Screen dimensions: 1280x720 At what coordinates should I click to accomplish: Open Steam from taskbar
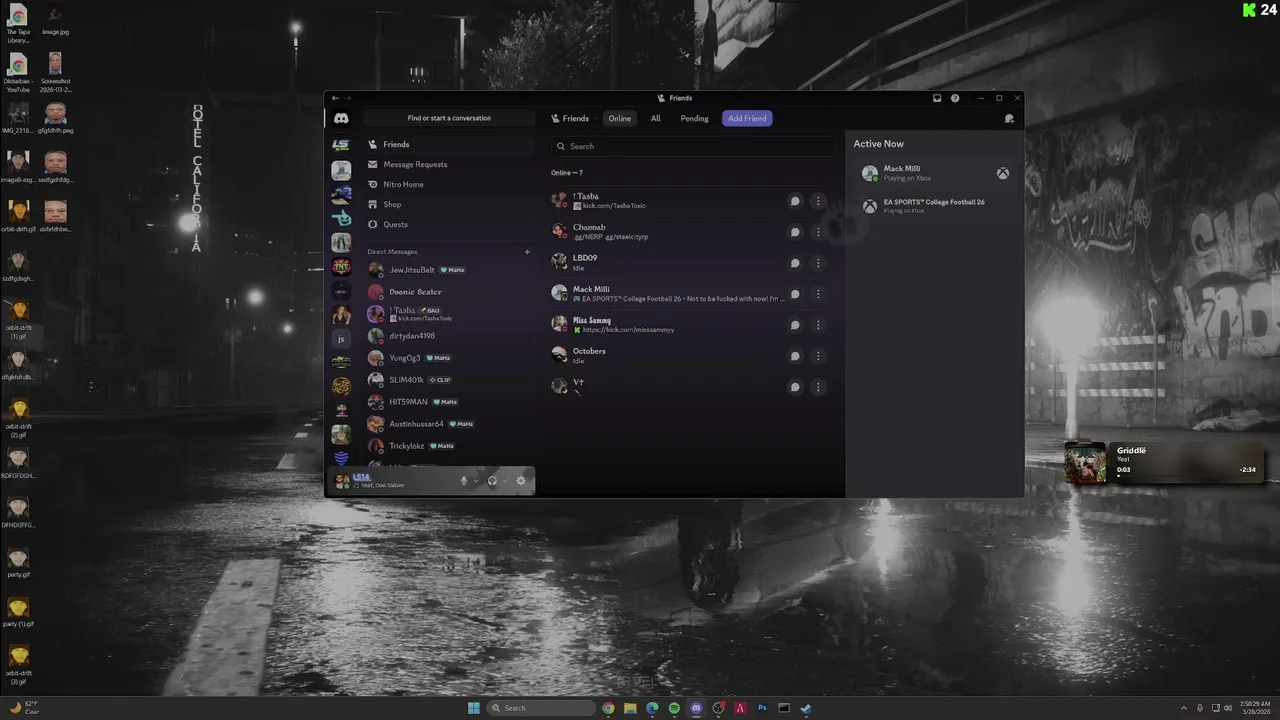(x=806, y=708)
